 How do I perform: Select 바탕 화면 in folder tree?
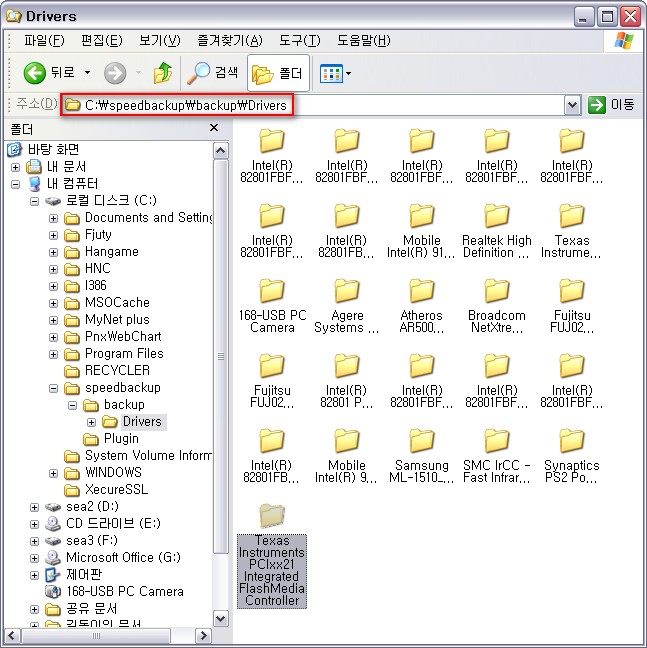(x=53, y=149)
